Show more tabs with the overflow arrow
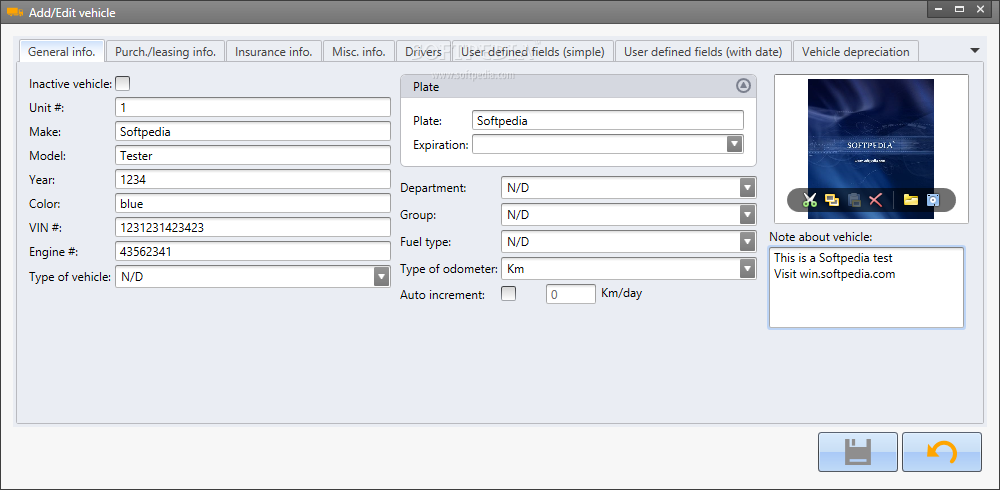1000x490 pixels. [974, 50]
